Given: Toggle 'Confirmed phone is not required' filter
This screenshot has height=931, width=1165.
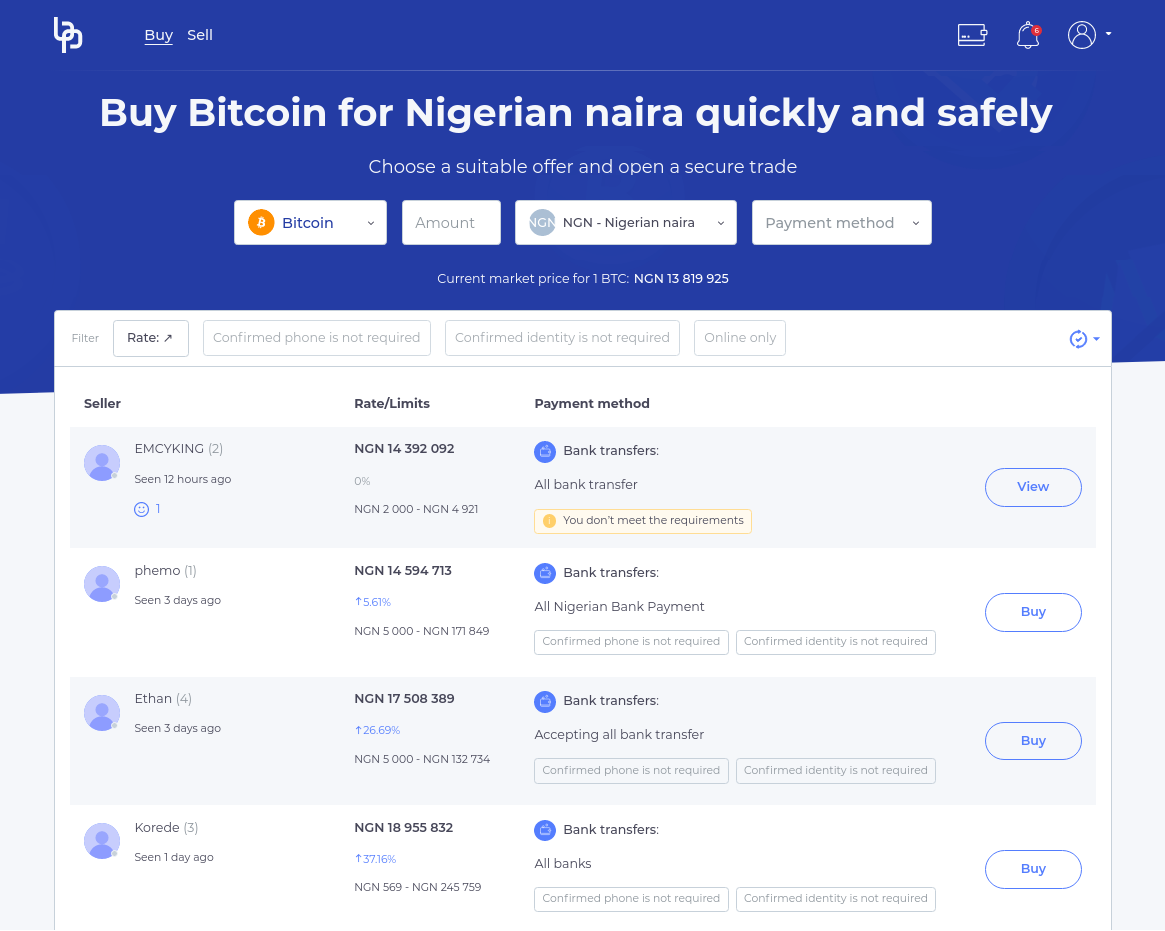Looking at the screenshot, I should tap(317, 338).
